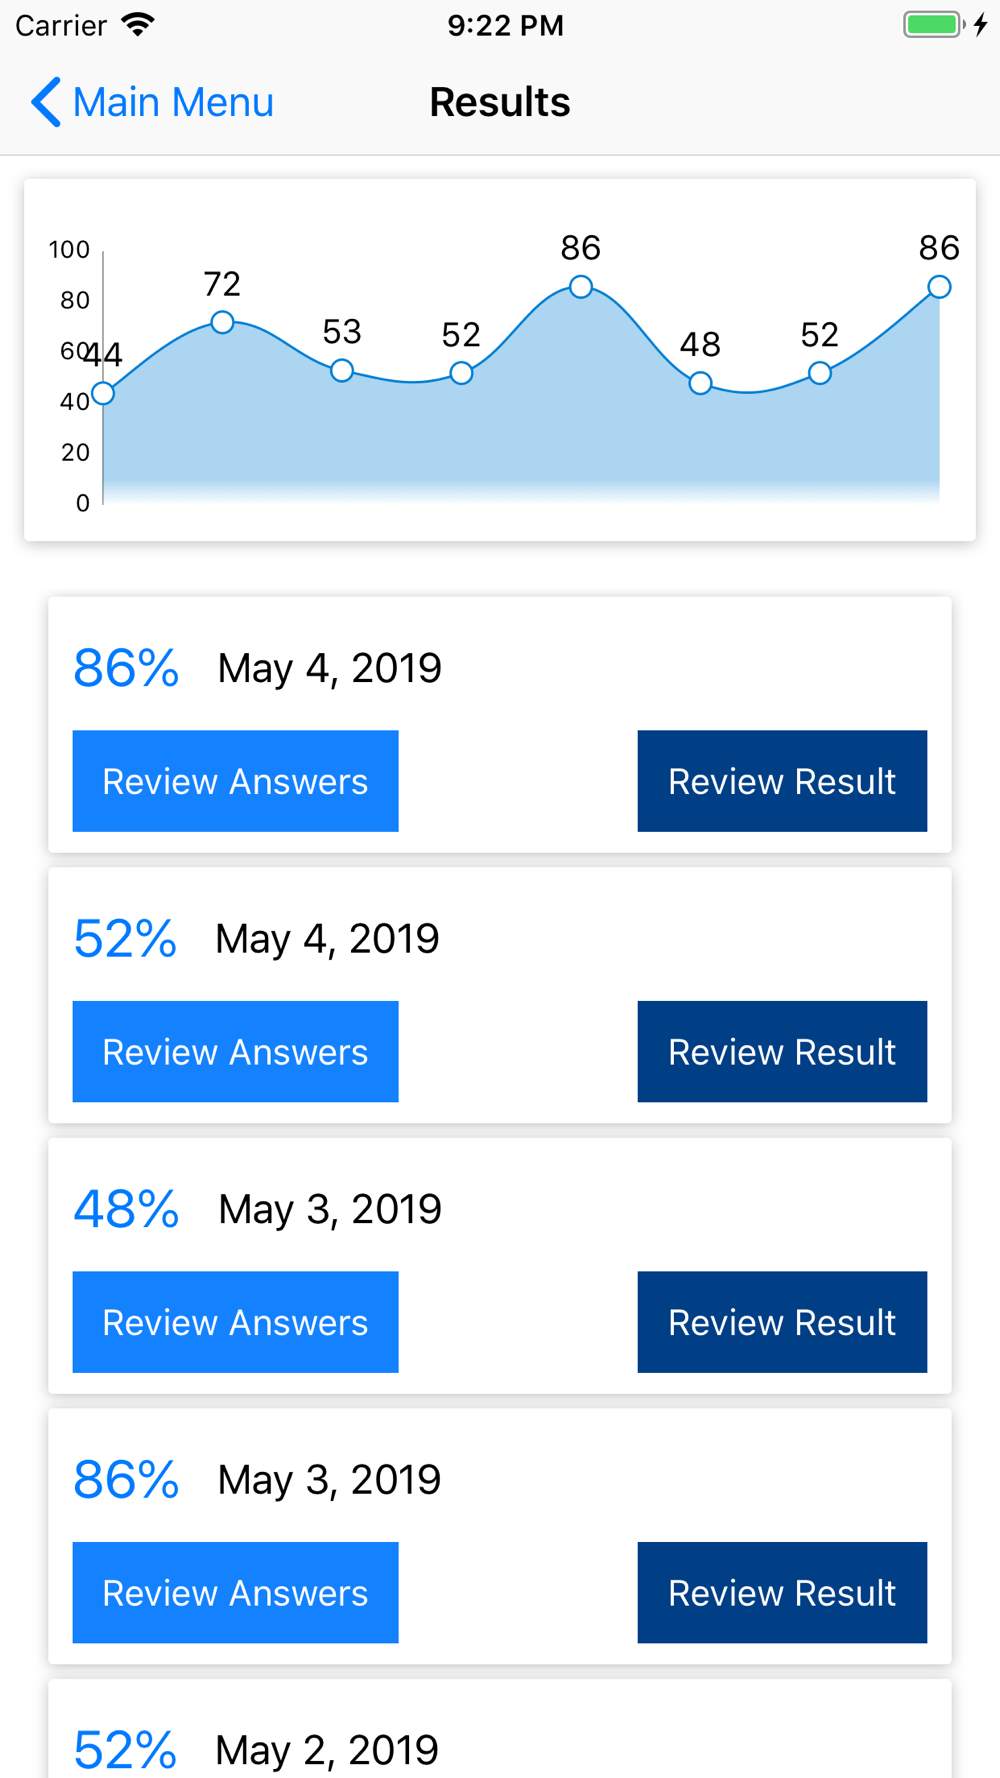Image resolution: width=1000 pixels, height=1778 pixels.
Task: Review Answers for 86% May 4 result
Action: [235, 781]
